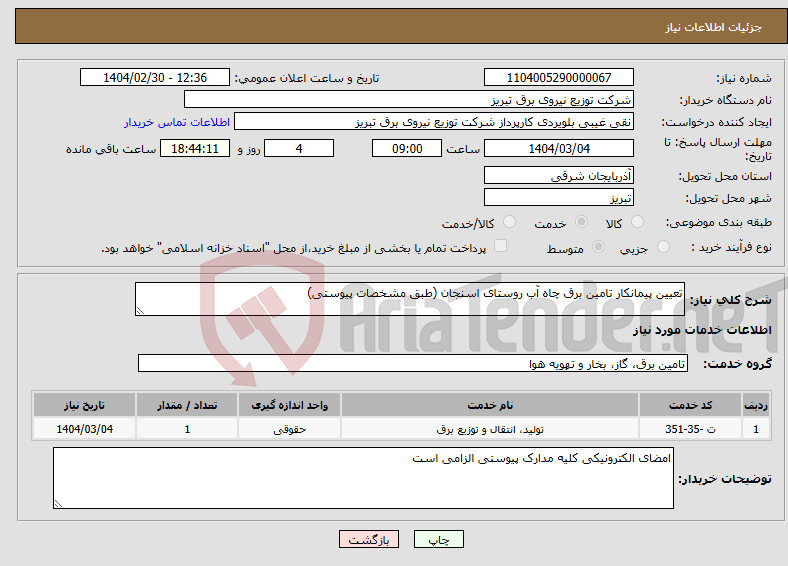Click the بازگشت (back) button
The image size is (788, 566).
tap(369, 539)
